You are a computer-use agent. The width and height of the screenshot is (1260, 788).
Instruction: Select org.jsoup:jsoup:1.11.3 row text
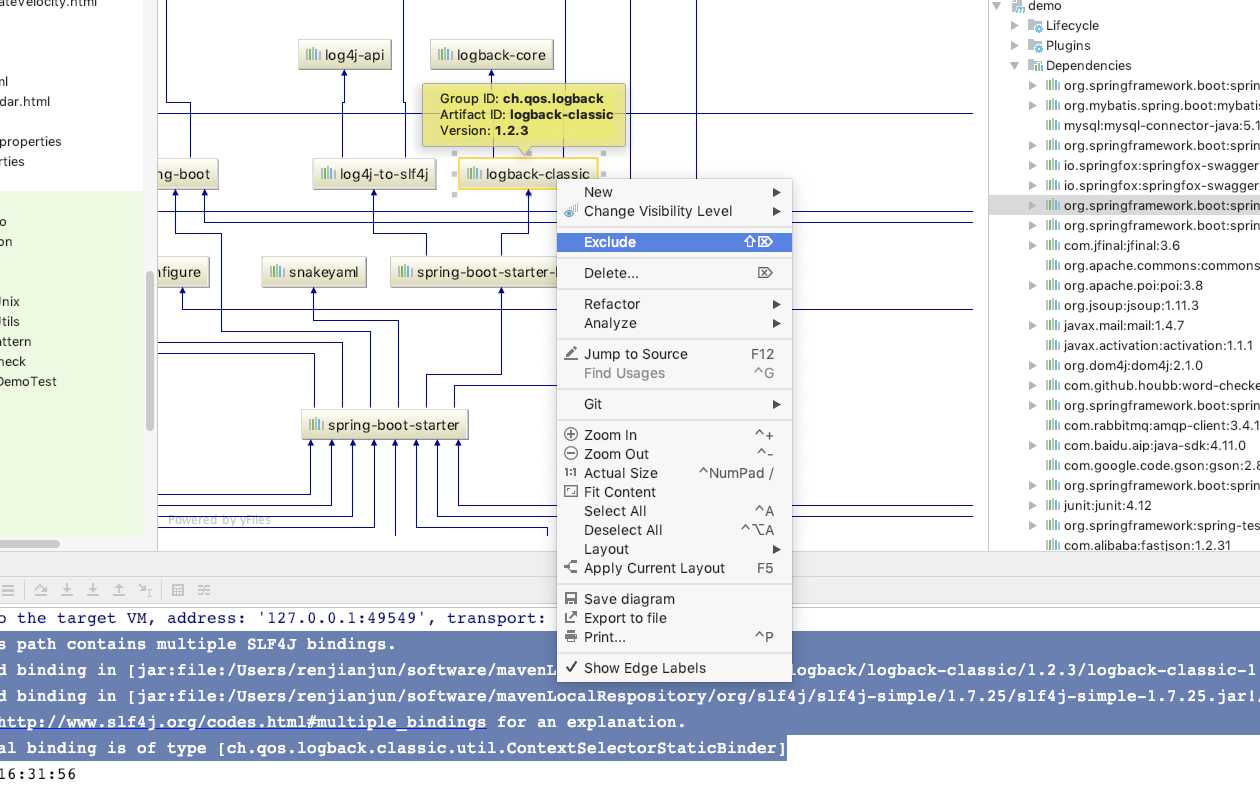coord(1131,306)
